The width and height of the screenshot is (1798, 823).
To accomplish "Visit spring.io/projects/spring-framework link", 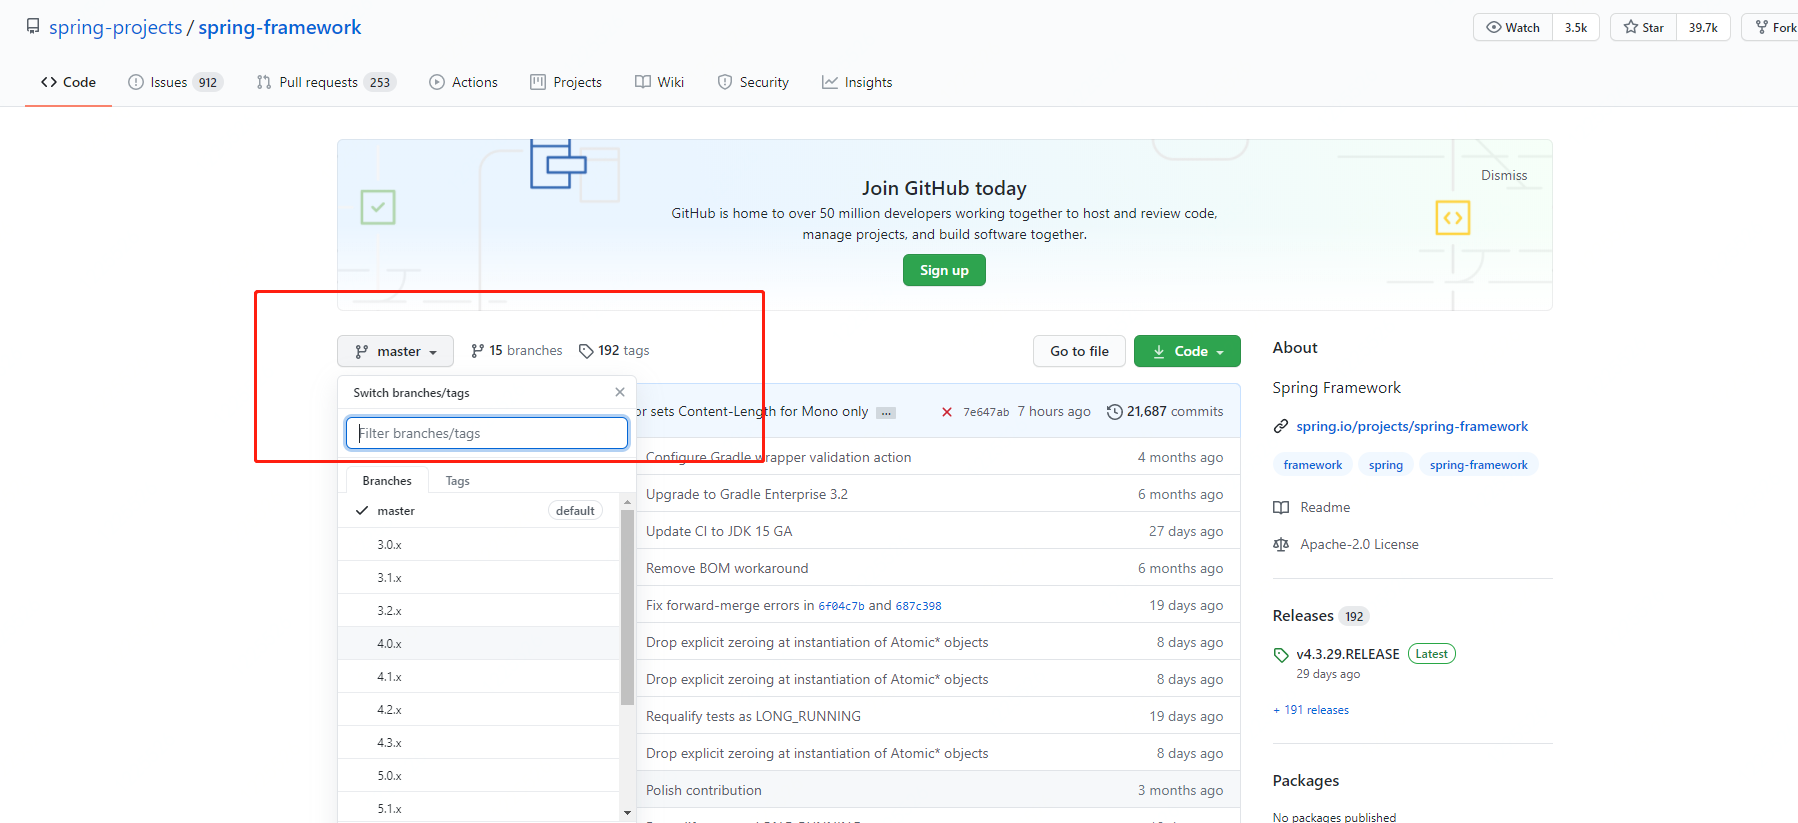I will (1412, 426).
